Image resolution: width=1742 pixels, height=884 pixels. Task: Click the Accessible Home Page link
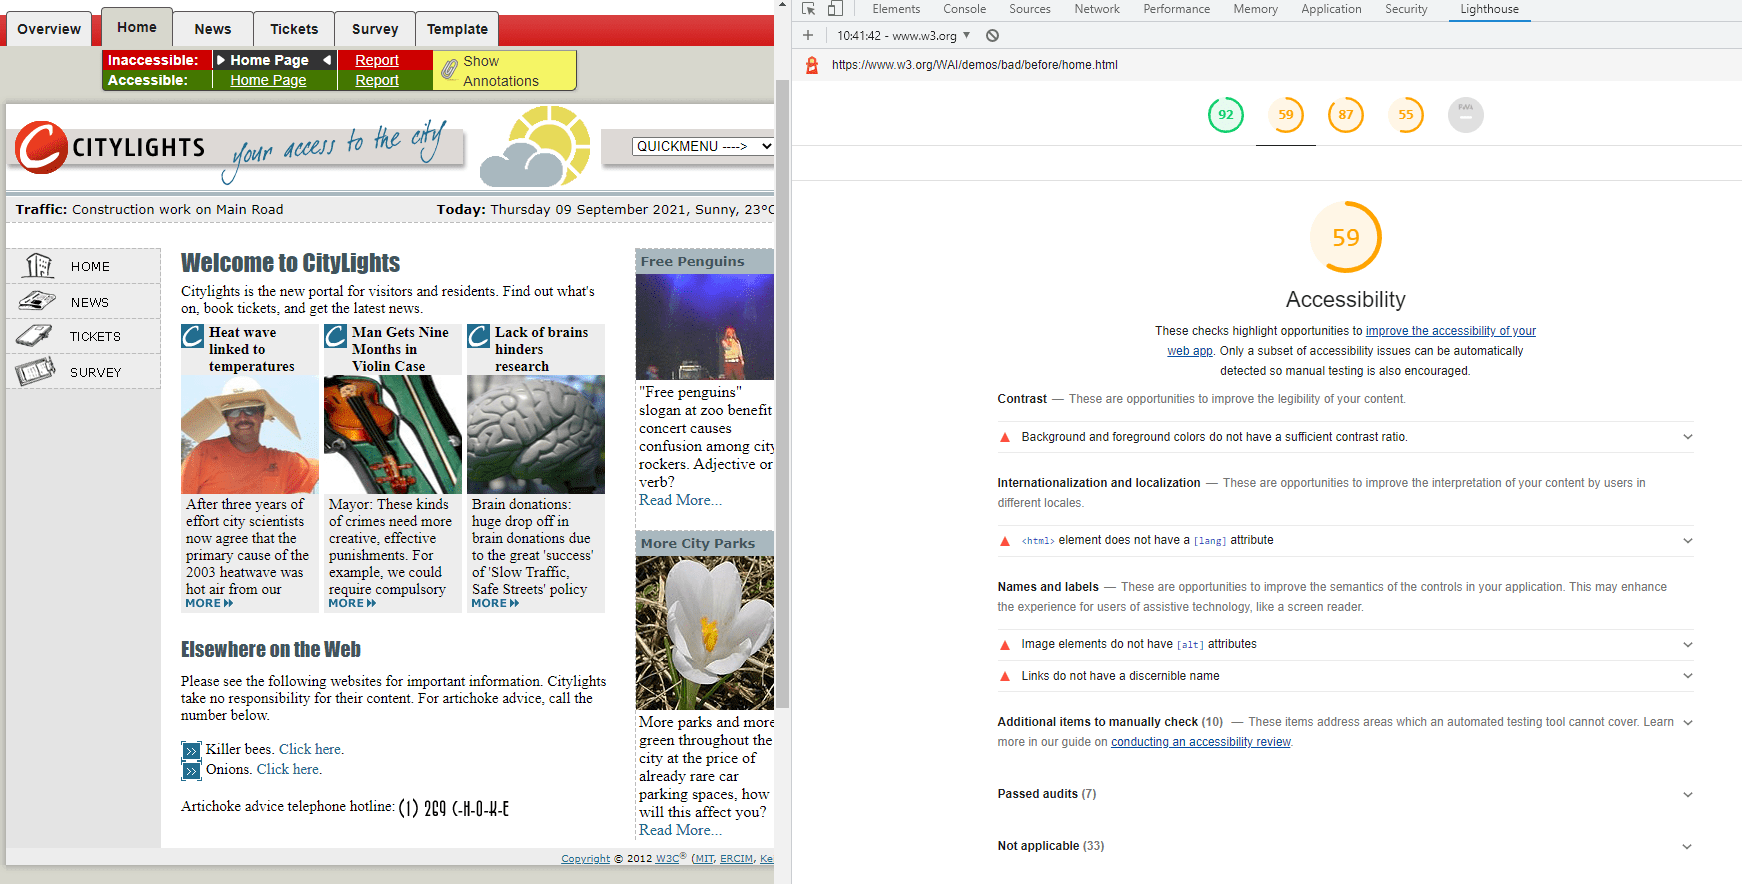point(268,80)
